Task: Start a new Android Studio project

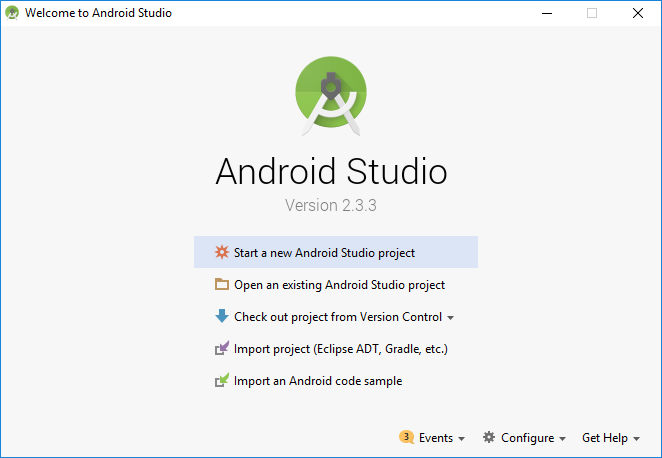Action: pos(336,252)
